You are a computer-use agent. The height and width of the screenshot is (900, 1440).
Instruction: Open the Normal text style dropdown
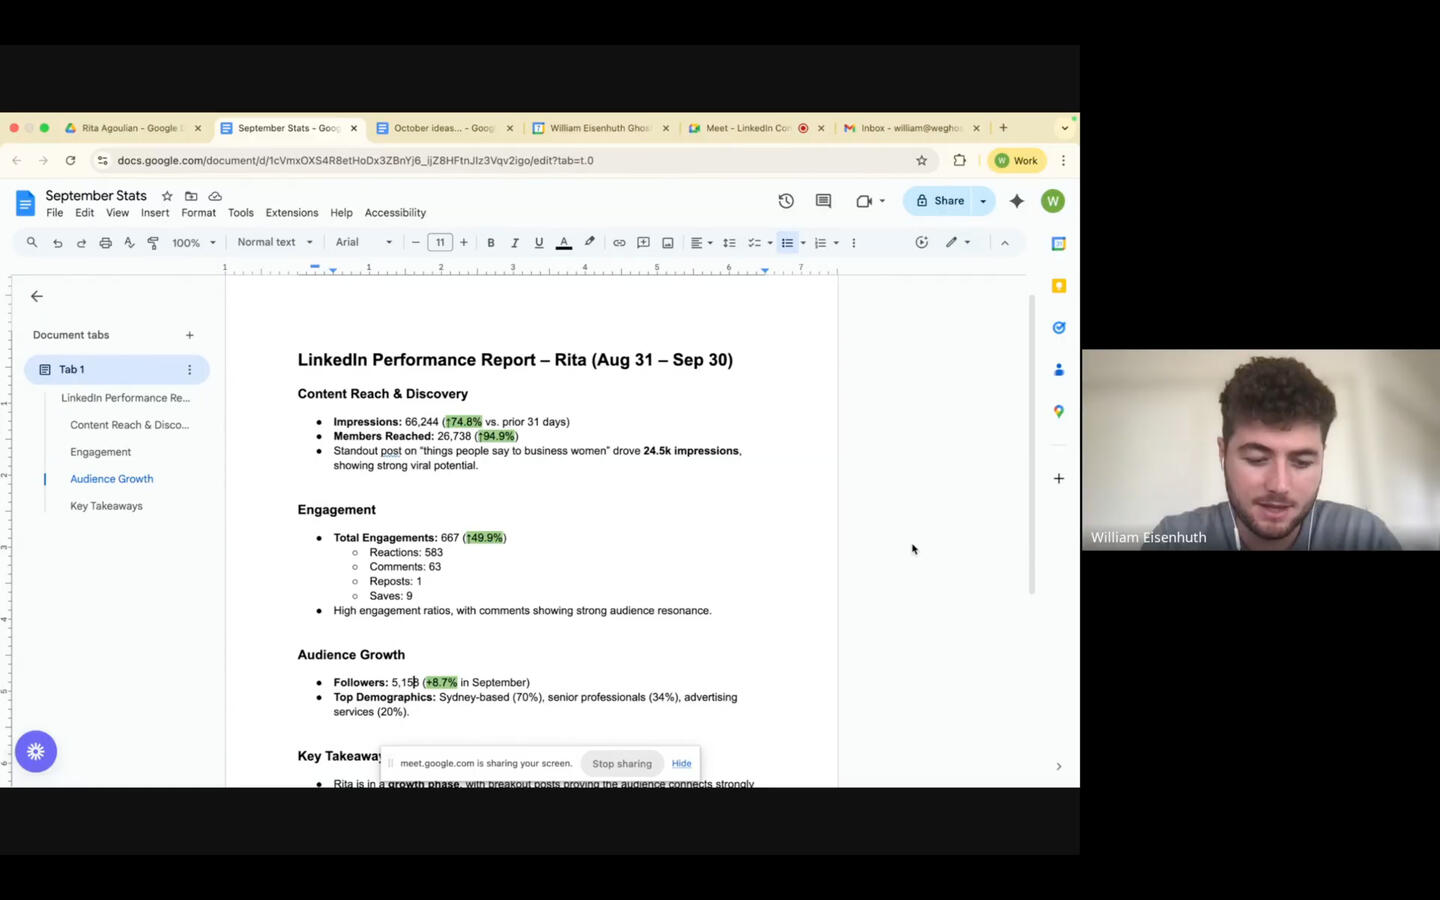coord(275,242)
